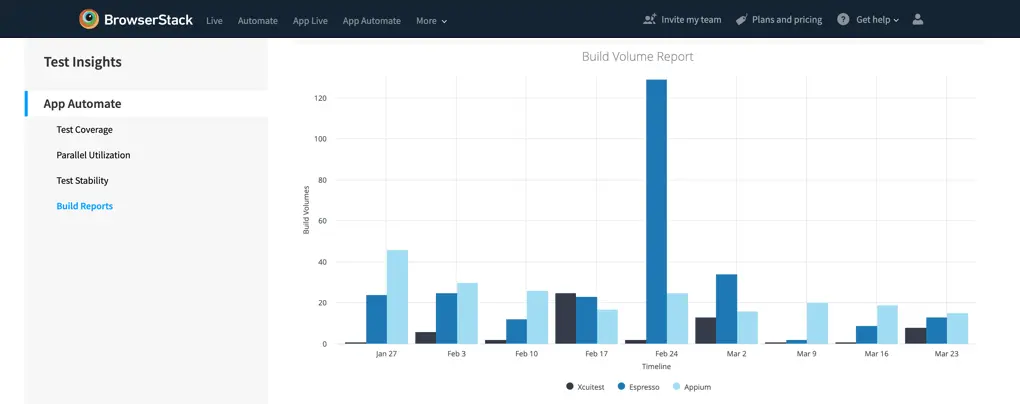Click the Plans and pricing tag icon
The width and height of the screenshot is (1020, 404).
(x=741, y=19)
